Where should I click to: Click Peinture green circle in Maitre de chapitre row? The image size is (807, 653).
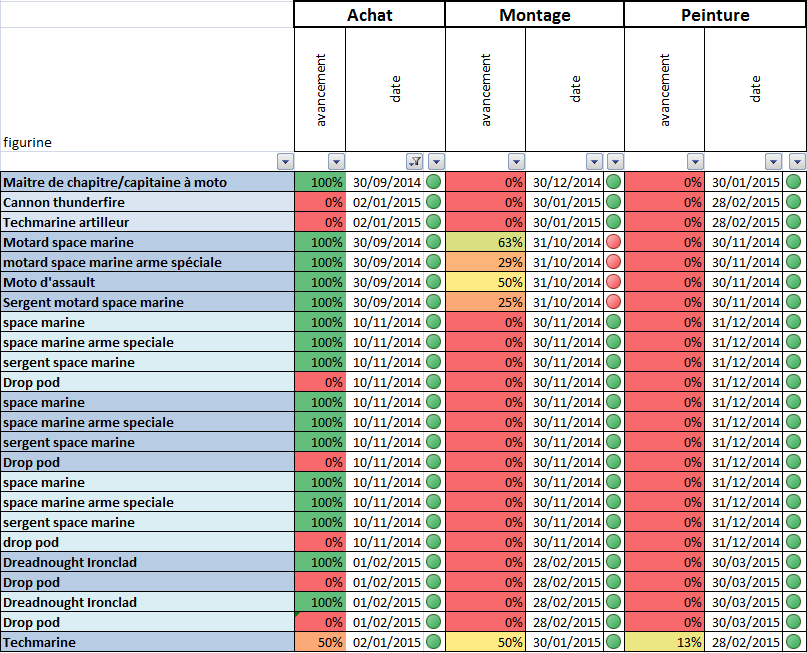(794, 182)
